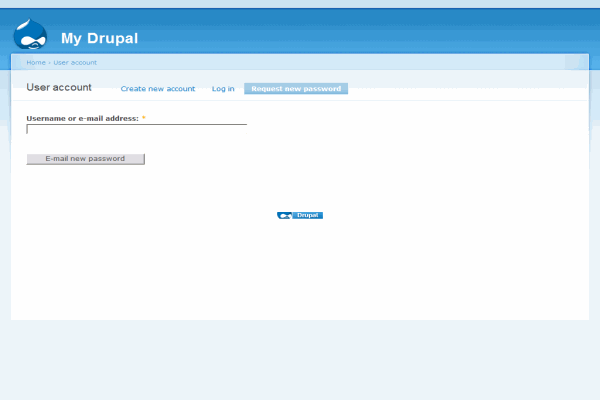
Task: Click the Drupal badge icon in footer
Action: click(285, 215)
